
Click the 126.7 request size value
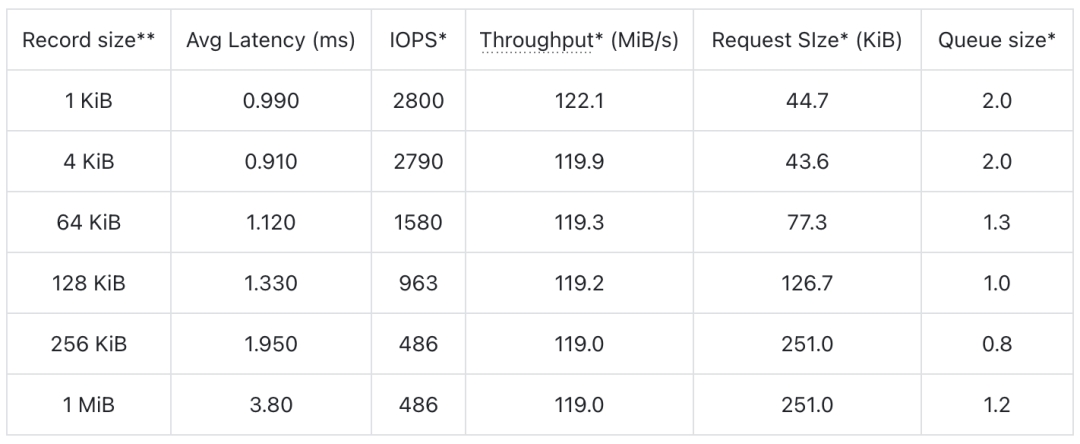tap(807, 283)
